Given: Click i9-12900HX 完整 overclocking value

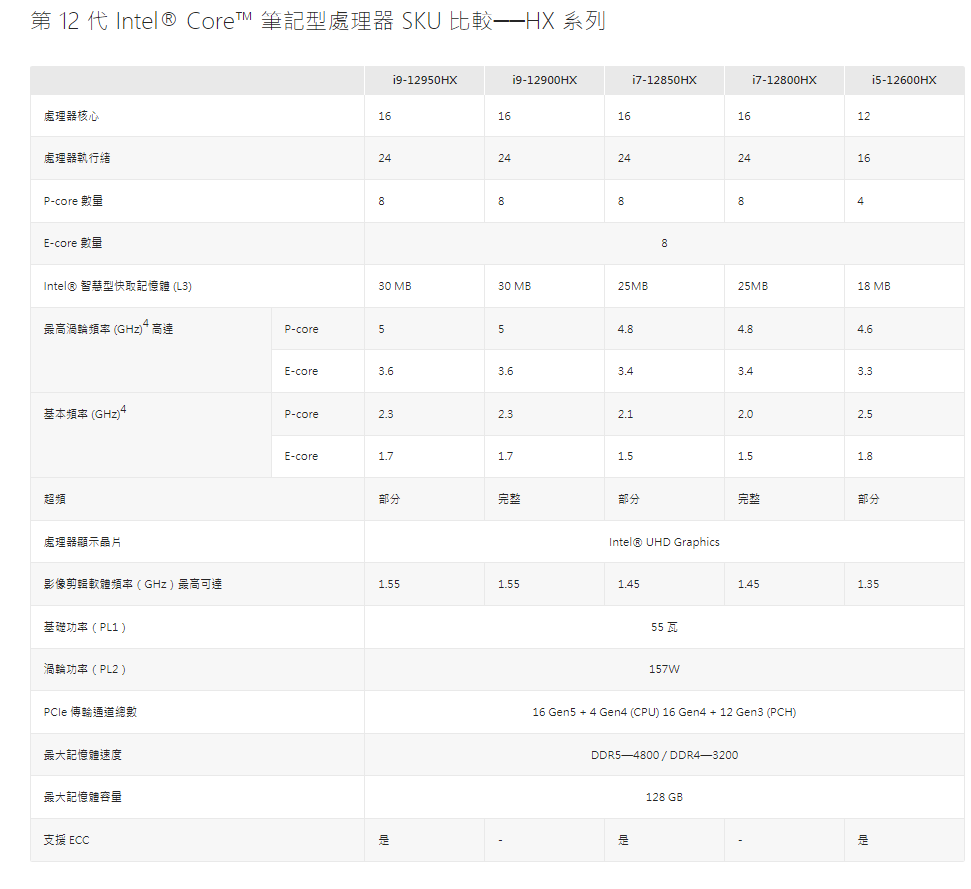Looking at the screenshot, I should point(509,499).
